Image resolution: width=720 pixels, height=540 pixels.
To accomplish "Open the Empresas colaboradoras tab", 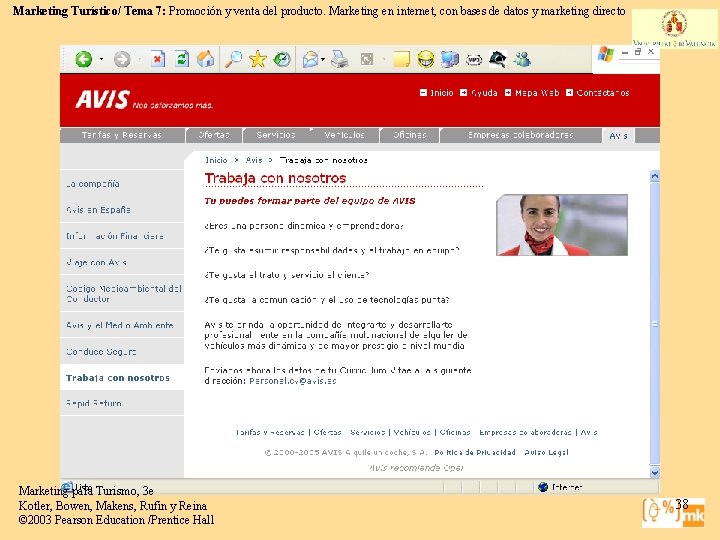I will pyautogui.click(x=521, y=135).
